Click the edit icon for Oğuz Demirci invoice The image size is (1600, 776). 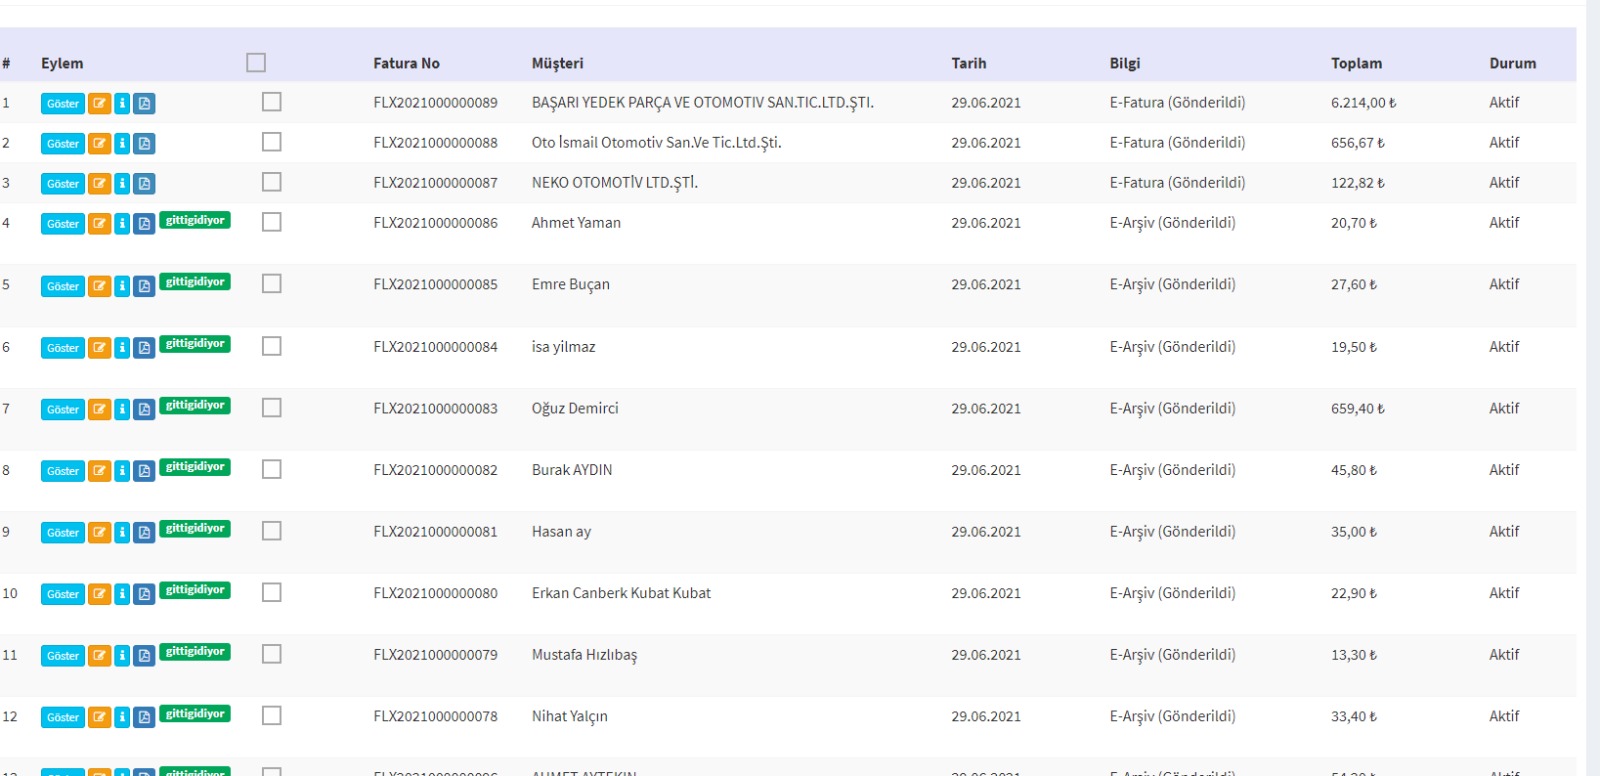[x=99, y=410]
